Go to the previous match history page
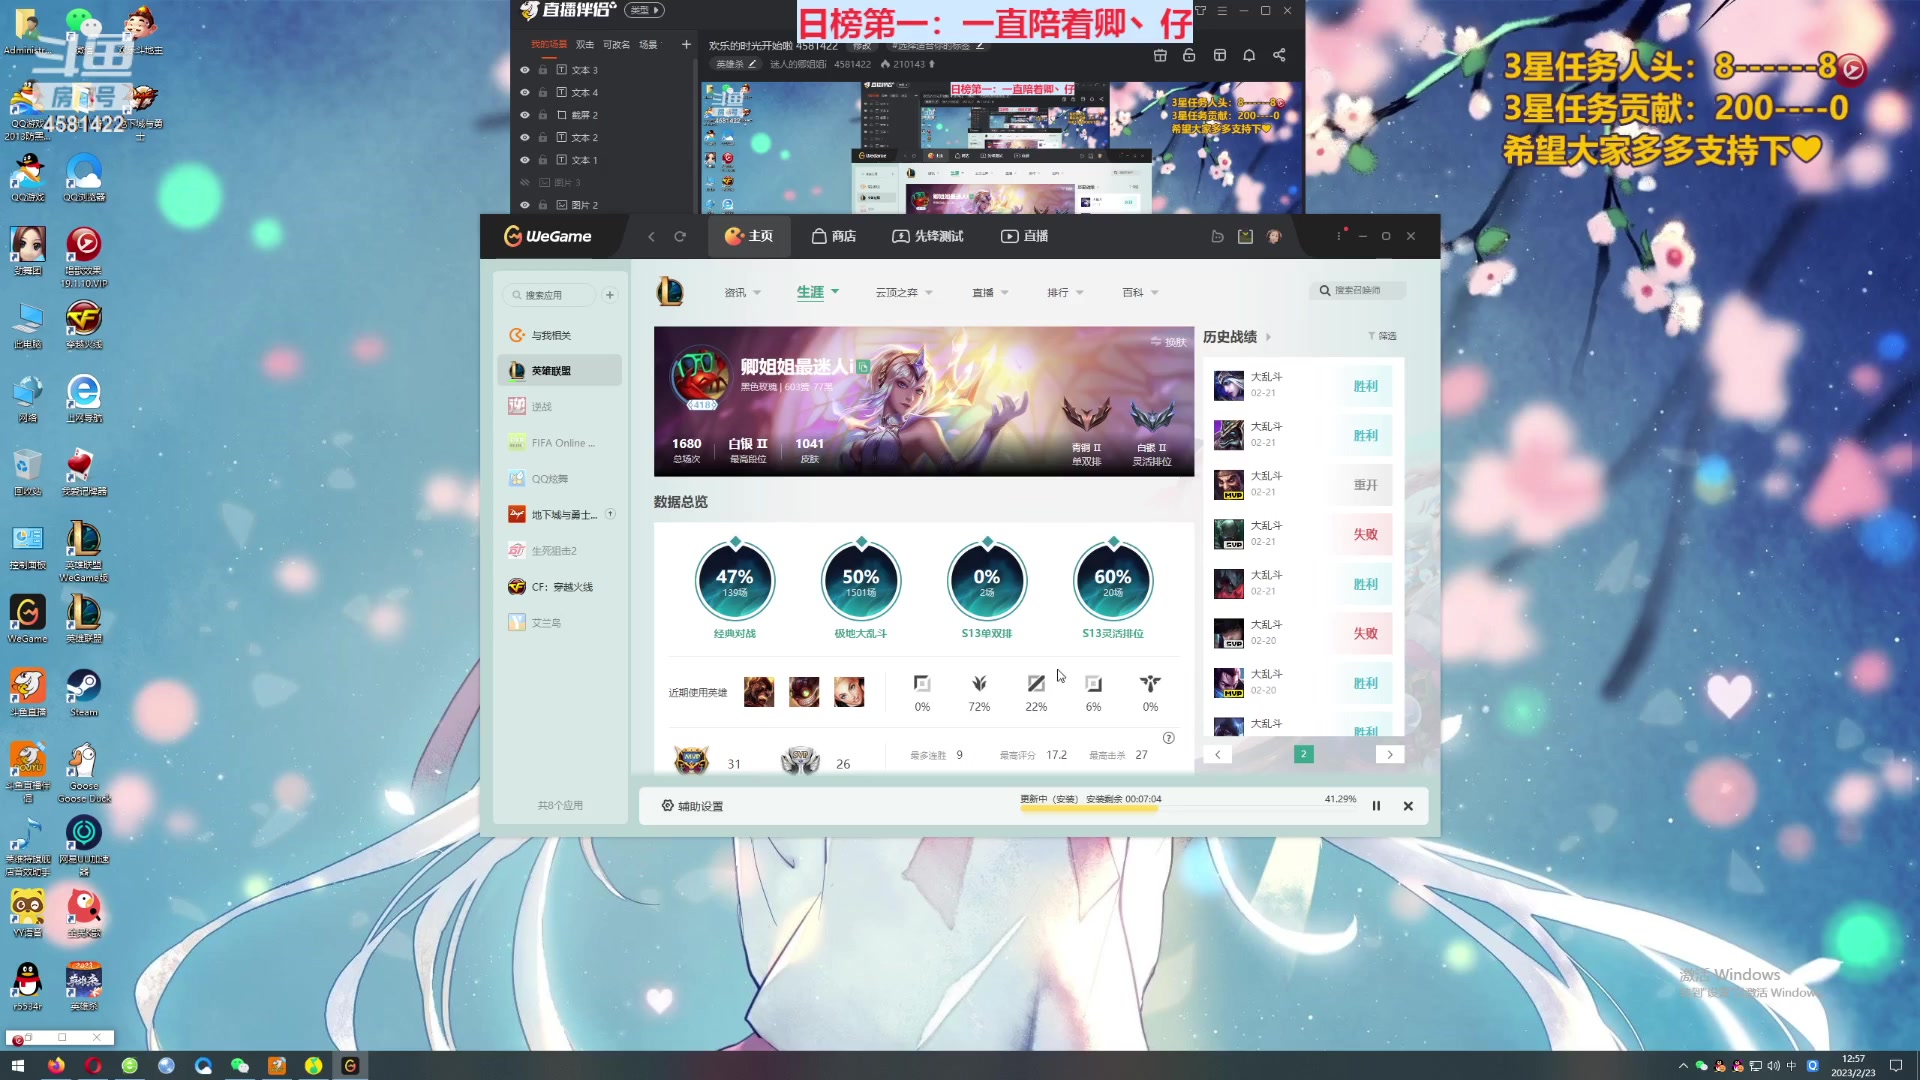 coord(1218,755)
